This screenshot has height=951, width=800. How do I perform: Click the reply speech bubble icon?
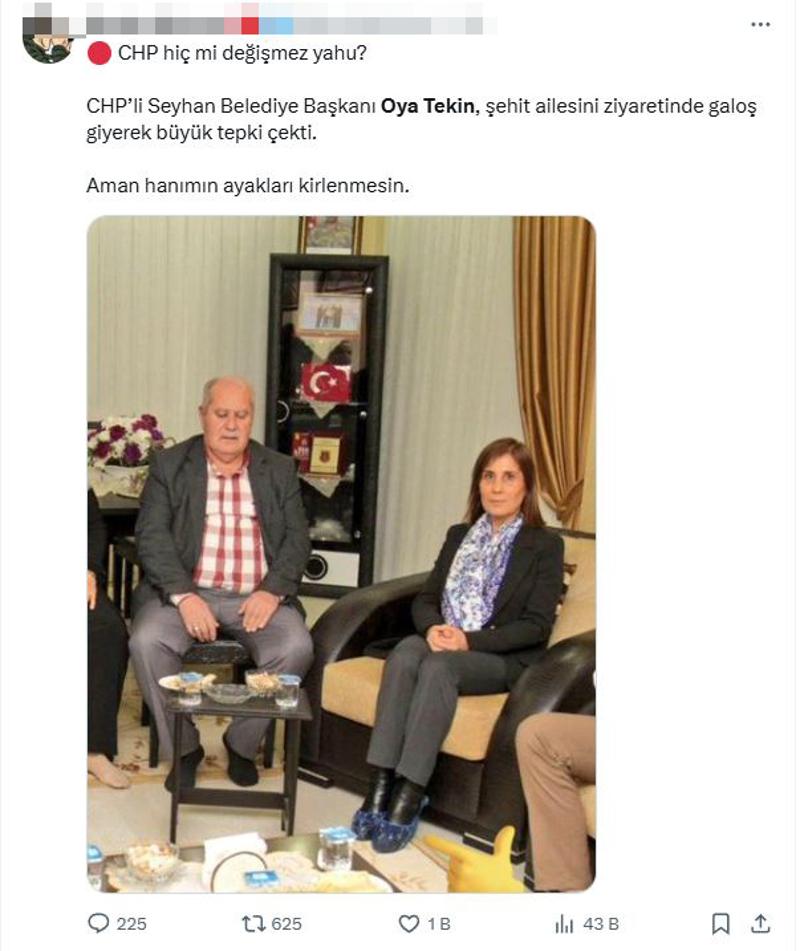click(98, 923)
